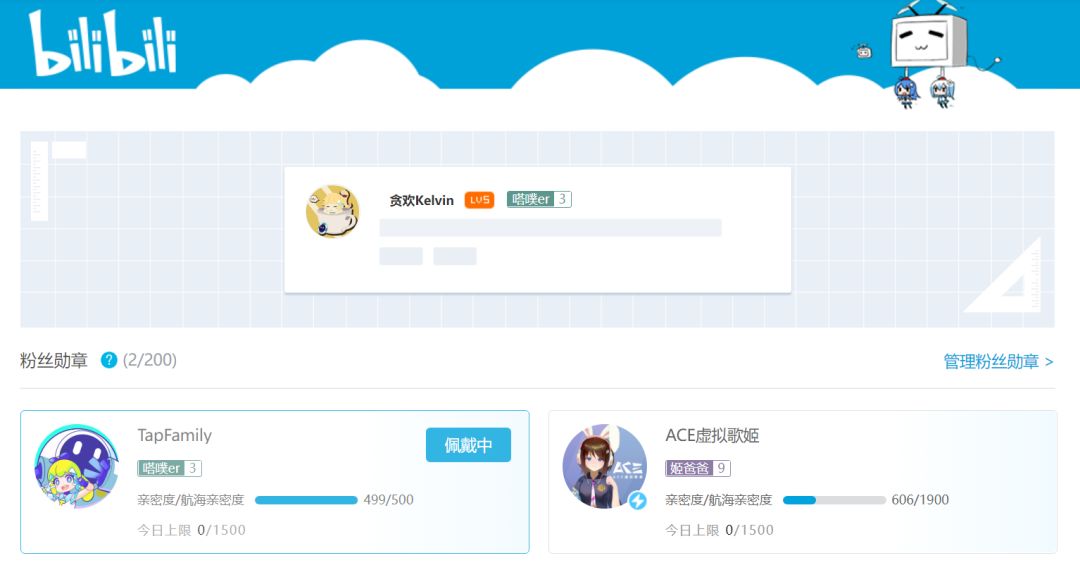Click the 粉丝勋章 section heading
The width and height of the screenshot is (1080, 565).
click(54, 360)
